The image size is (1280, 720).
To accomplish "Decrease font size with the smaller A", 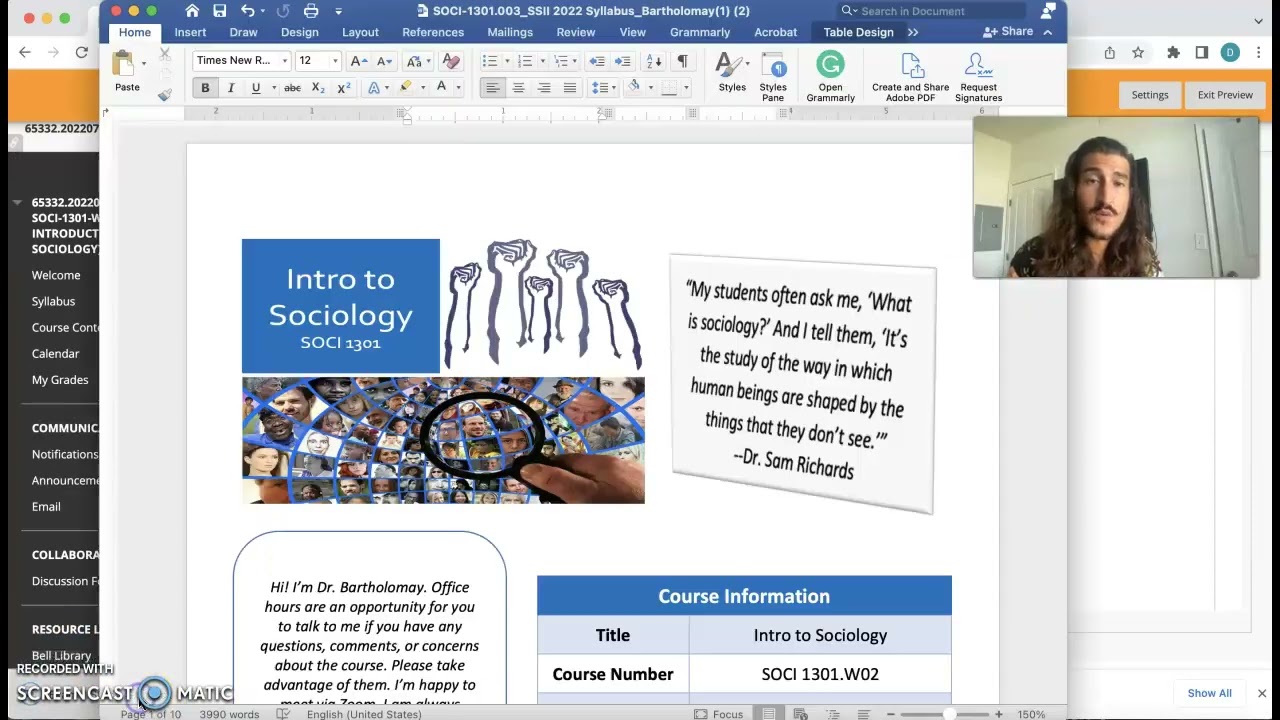I will click(x=384, y=61).
